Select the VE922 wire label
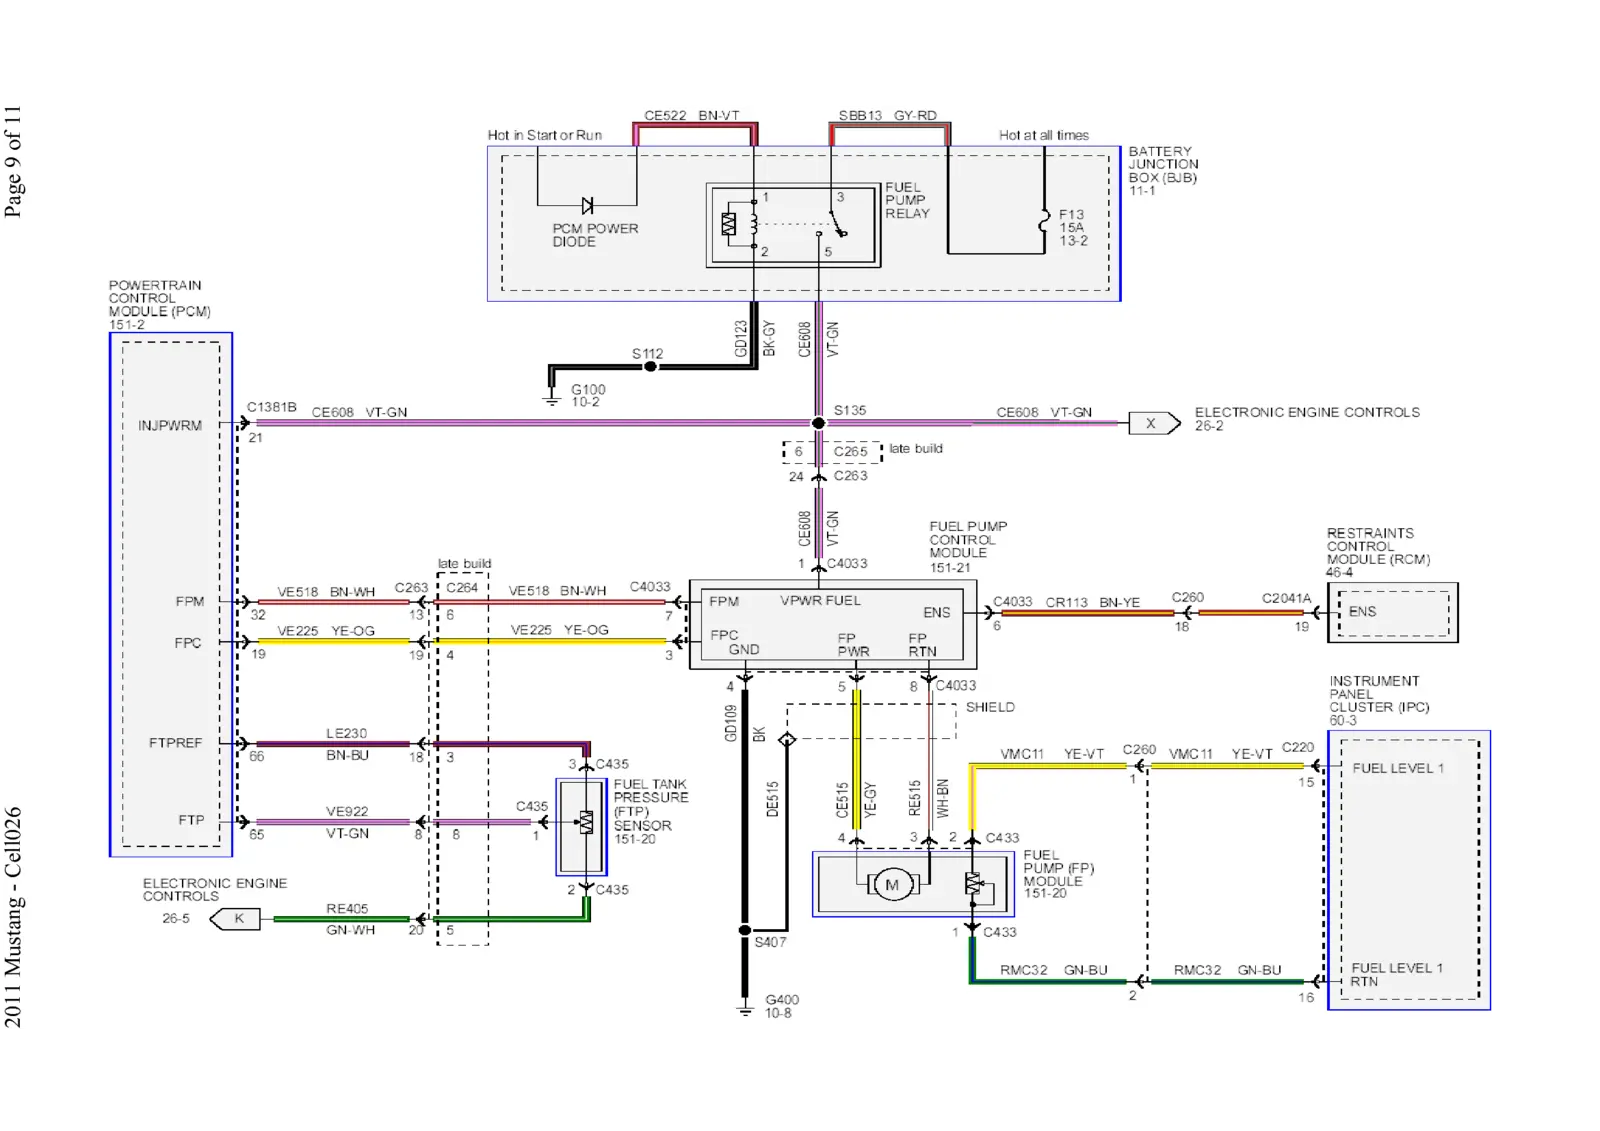 pos(347,811)
